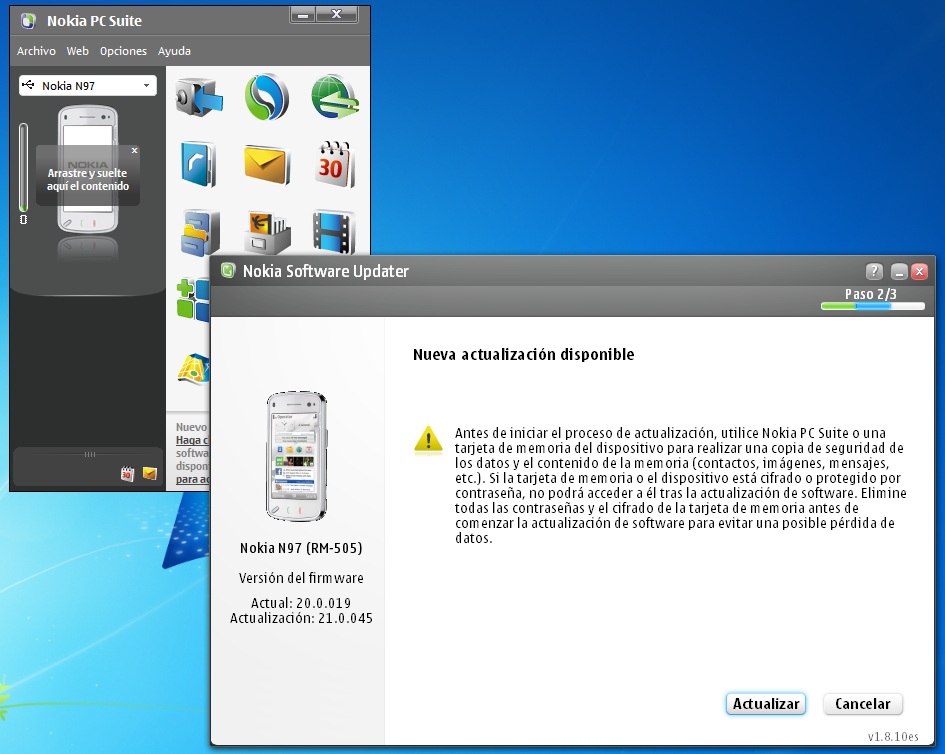Open the Backup tool safe icon

click(199, 97)
